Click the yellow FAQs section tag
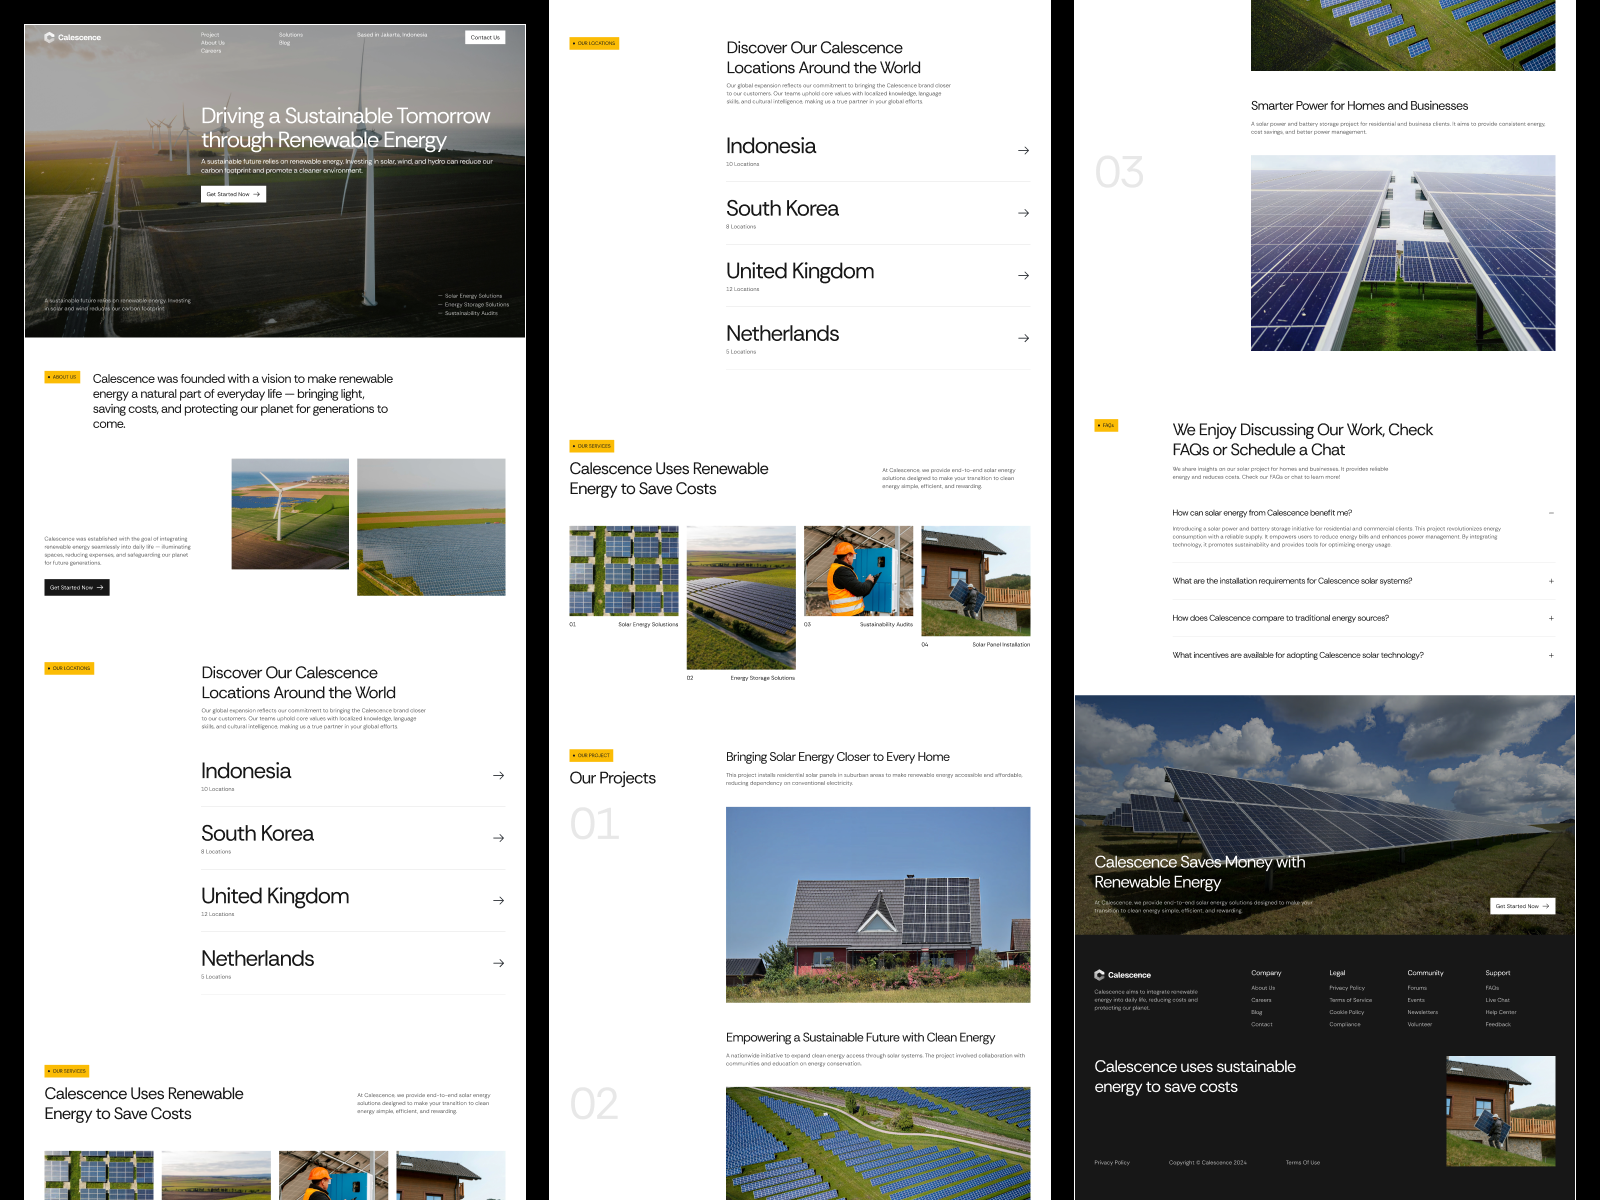The height and width of the screenshot is (1200, 1600). coord(1106,426)
